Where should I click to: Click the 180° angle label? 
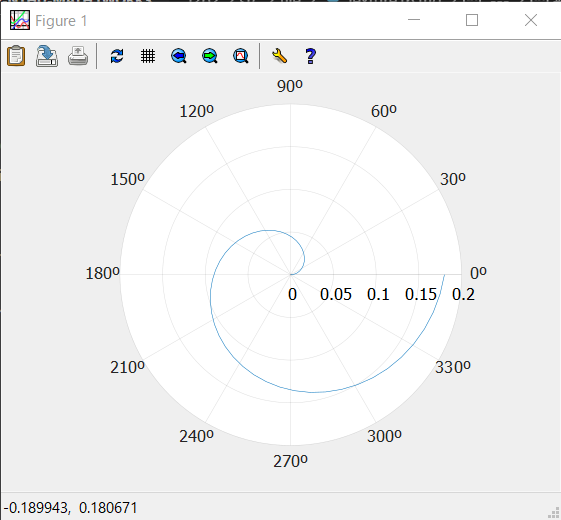[102, 273]
